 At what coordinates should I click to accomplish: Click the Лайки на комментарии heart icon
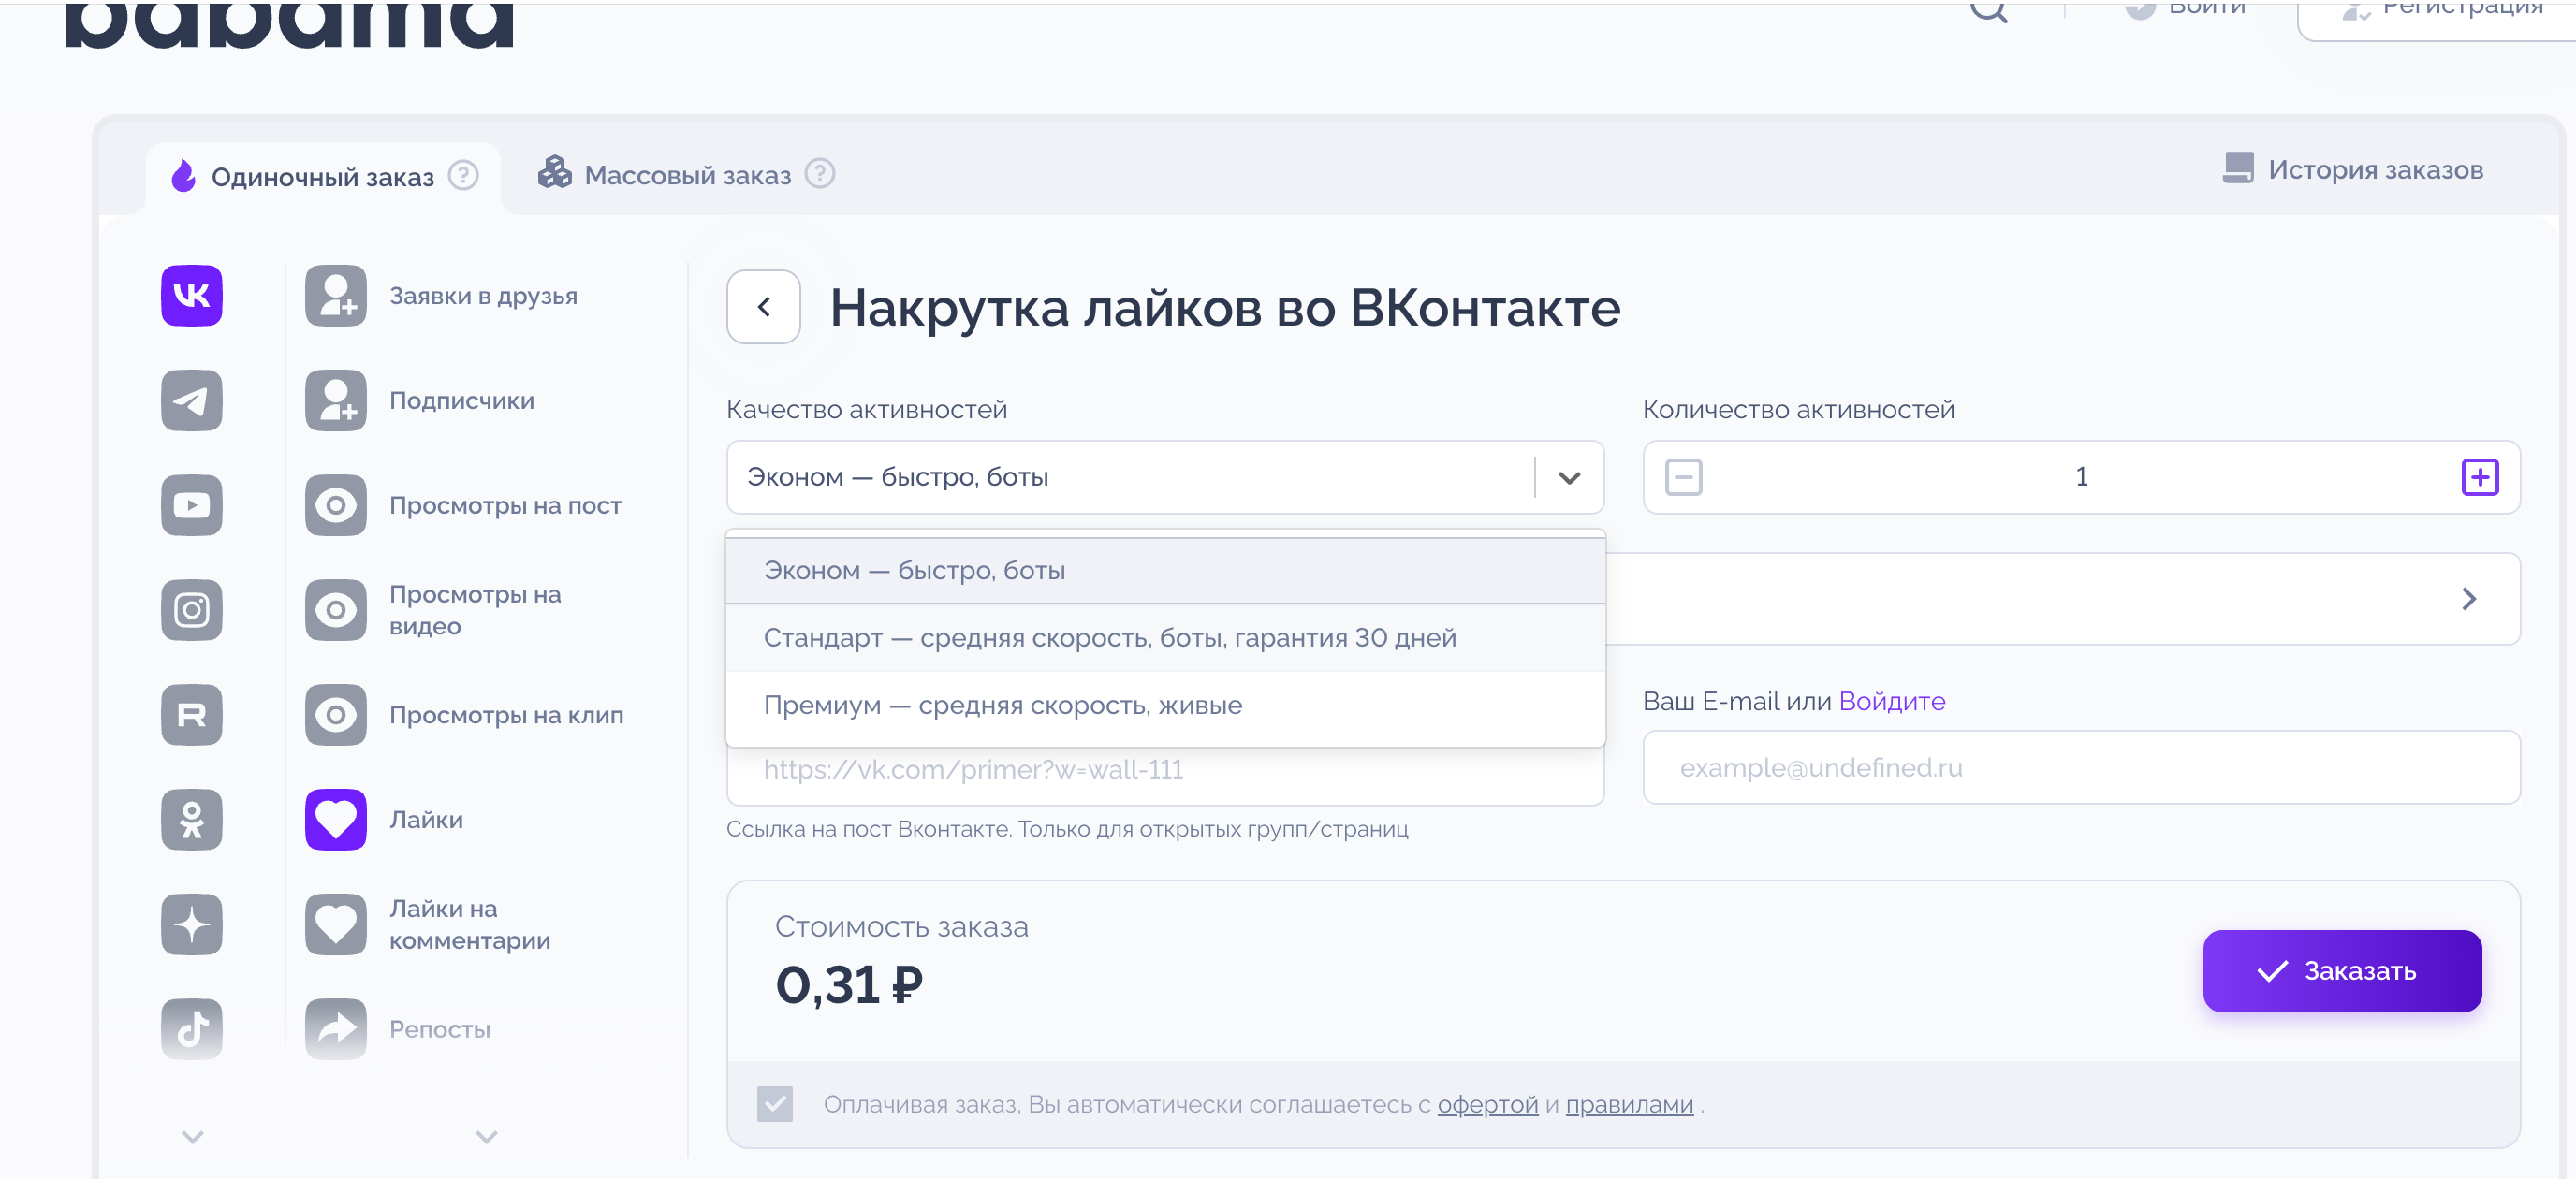click(336, 925)
